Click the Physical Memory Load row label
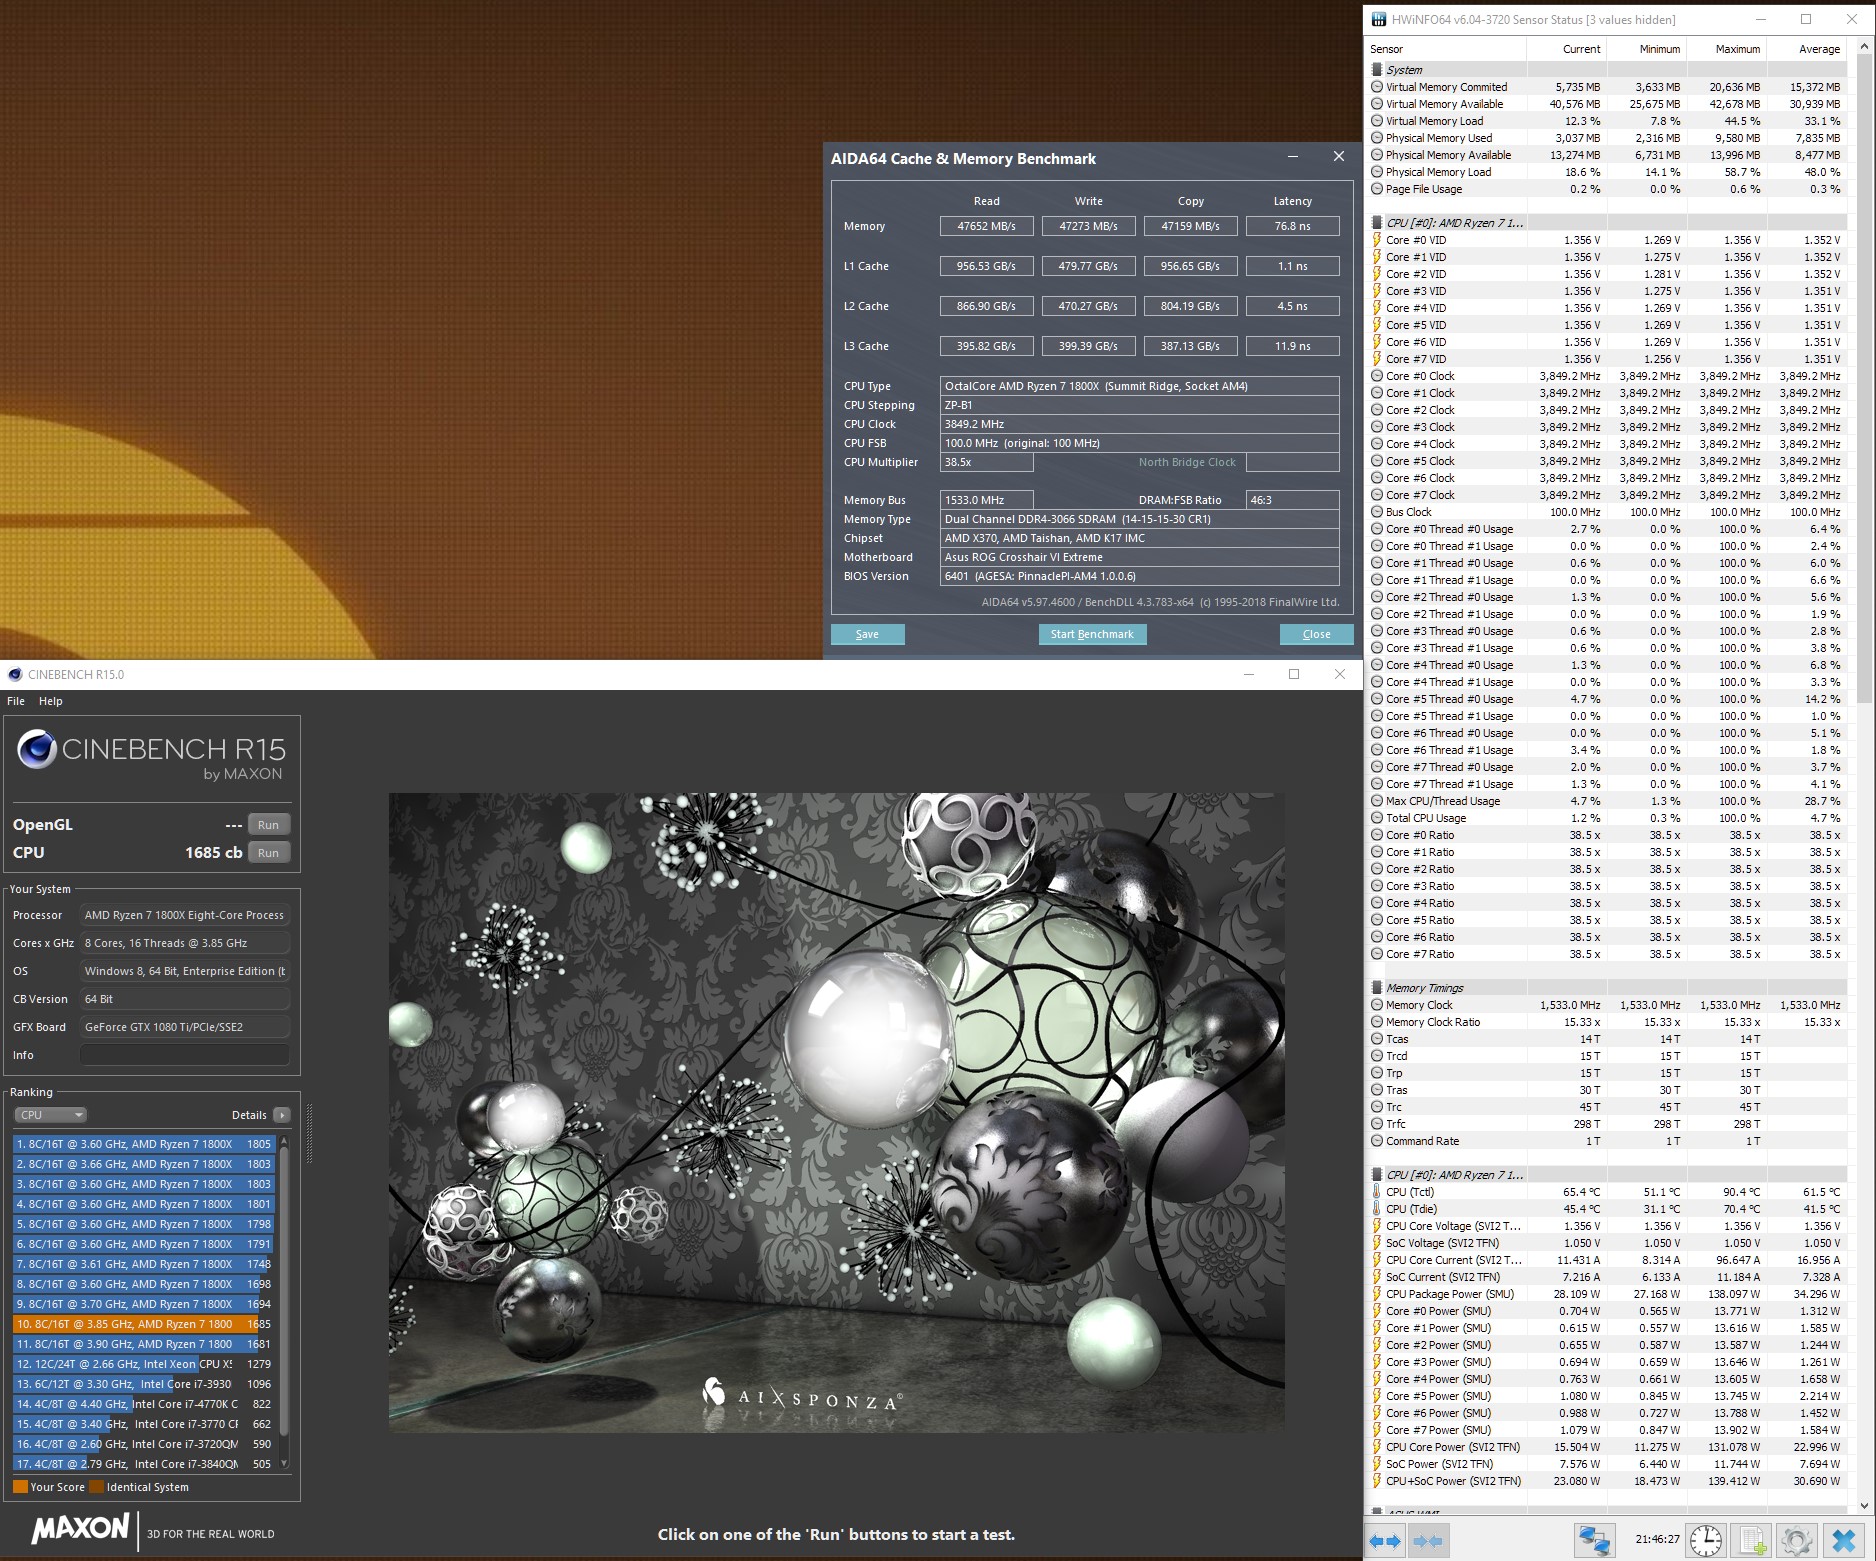 tap(1438, 172)
